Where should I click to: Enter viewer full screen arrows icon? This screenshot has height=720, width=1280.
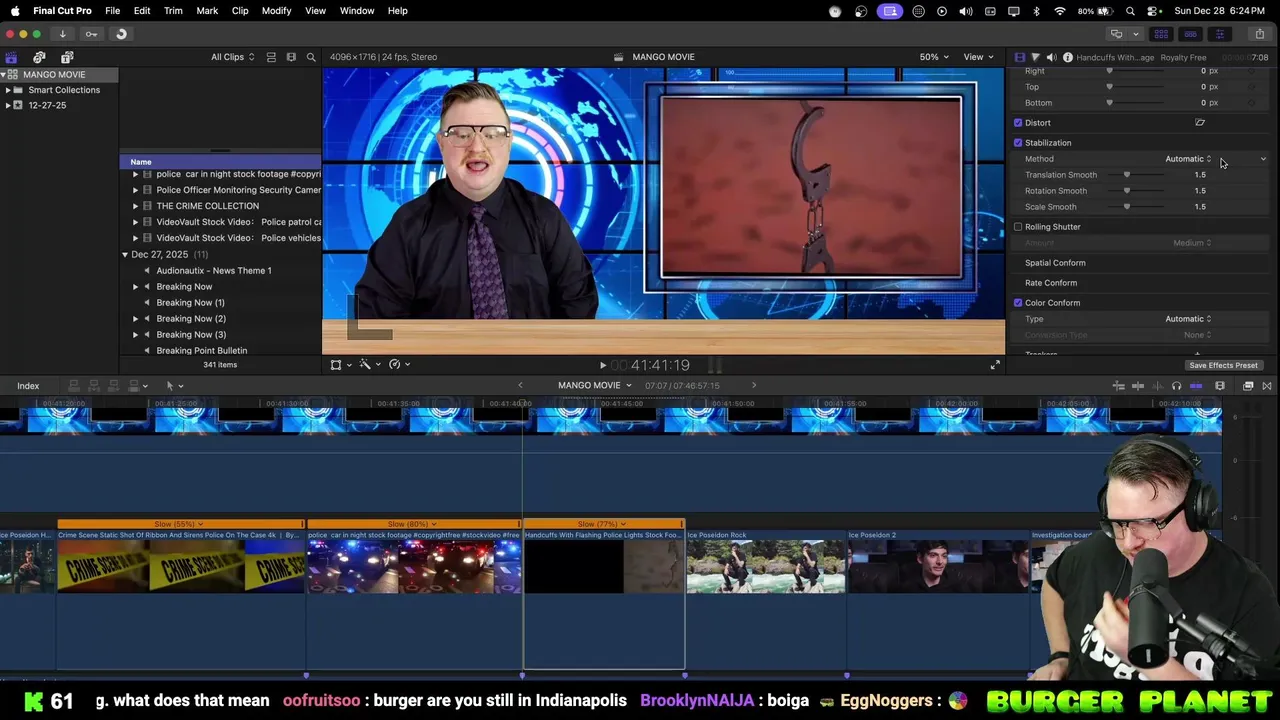pos(995,365)
